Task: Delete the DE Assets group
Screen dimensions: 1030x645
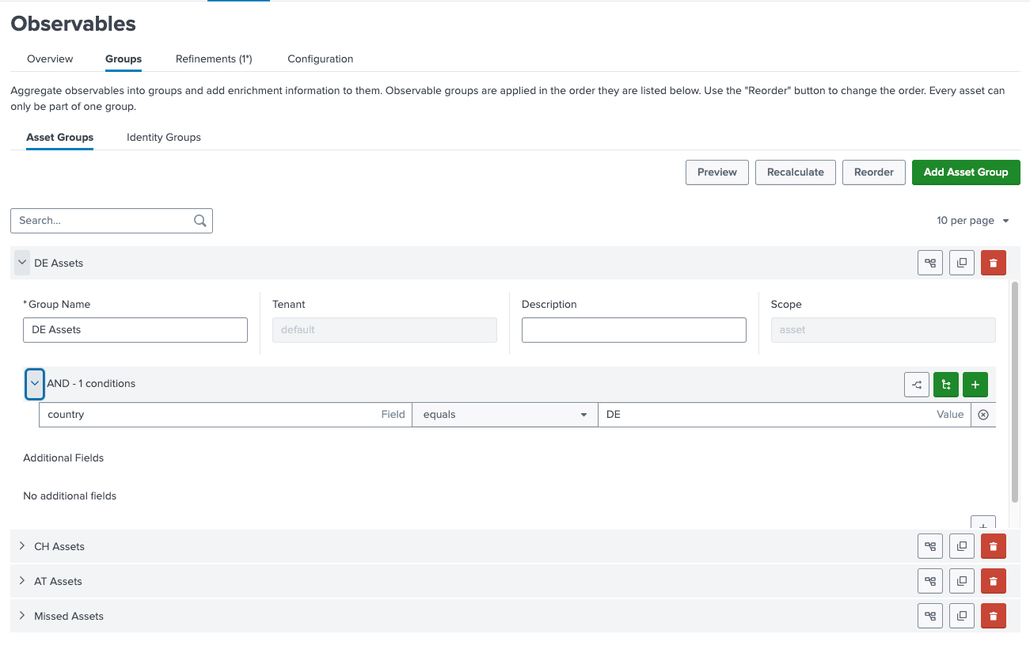Action: click(x=992, y=263)
